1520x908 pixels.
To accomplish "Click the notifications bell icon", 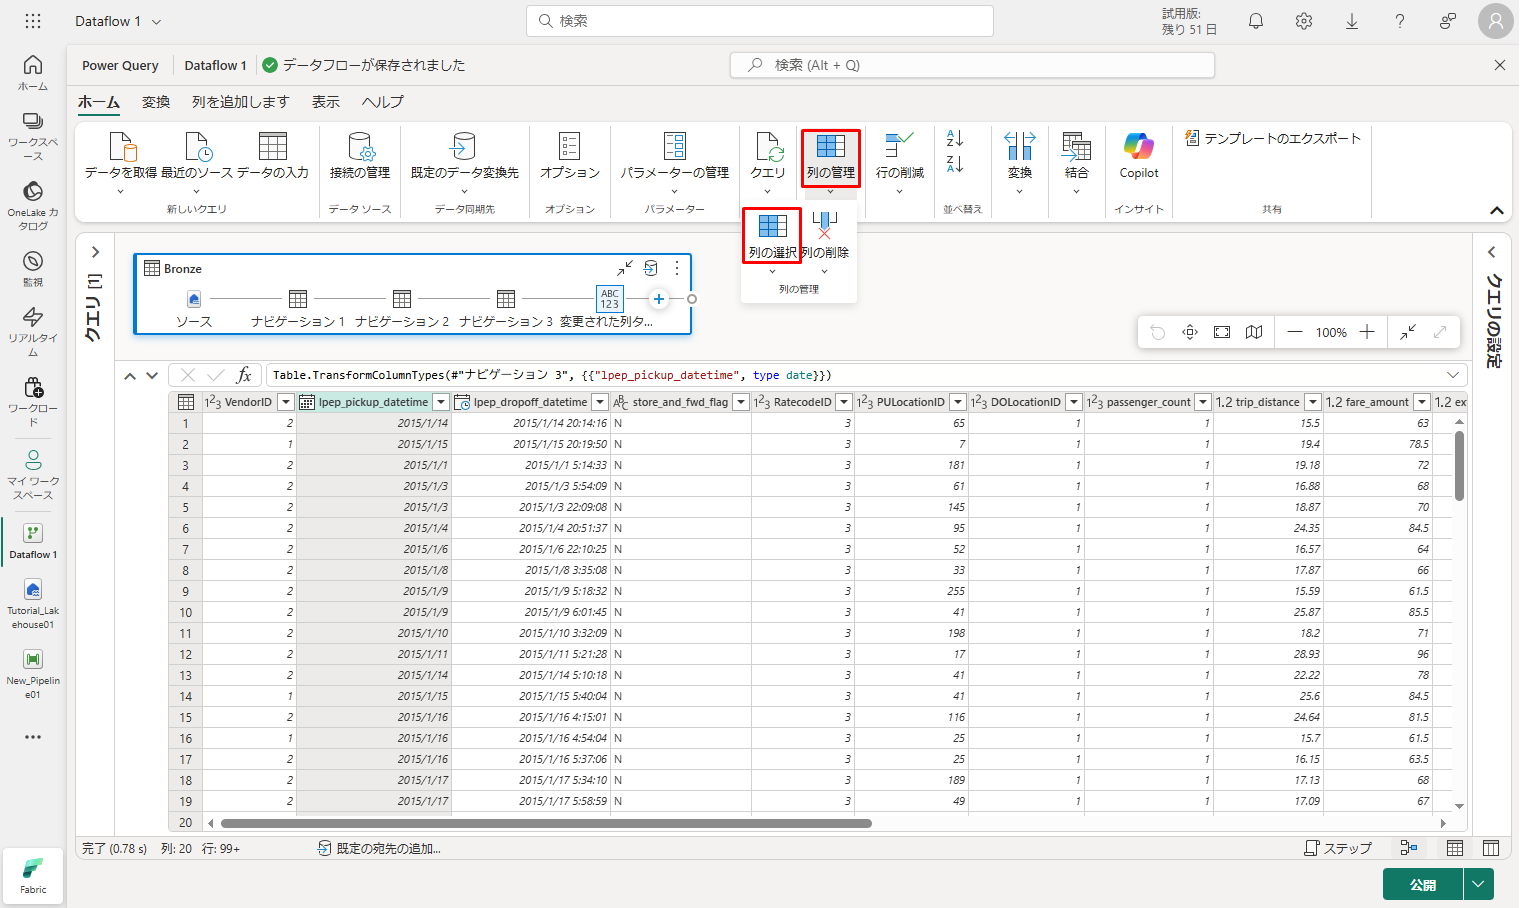I will (1256, 21).
